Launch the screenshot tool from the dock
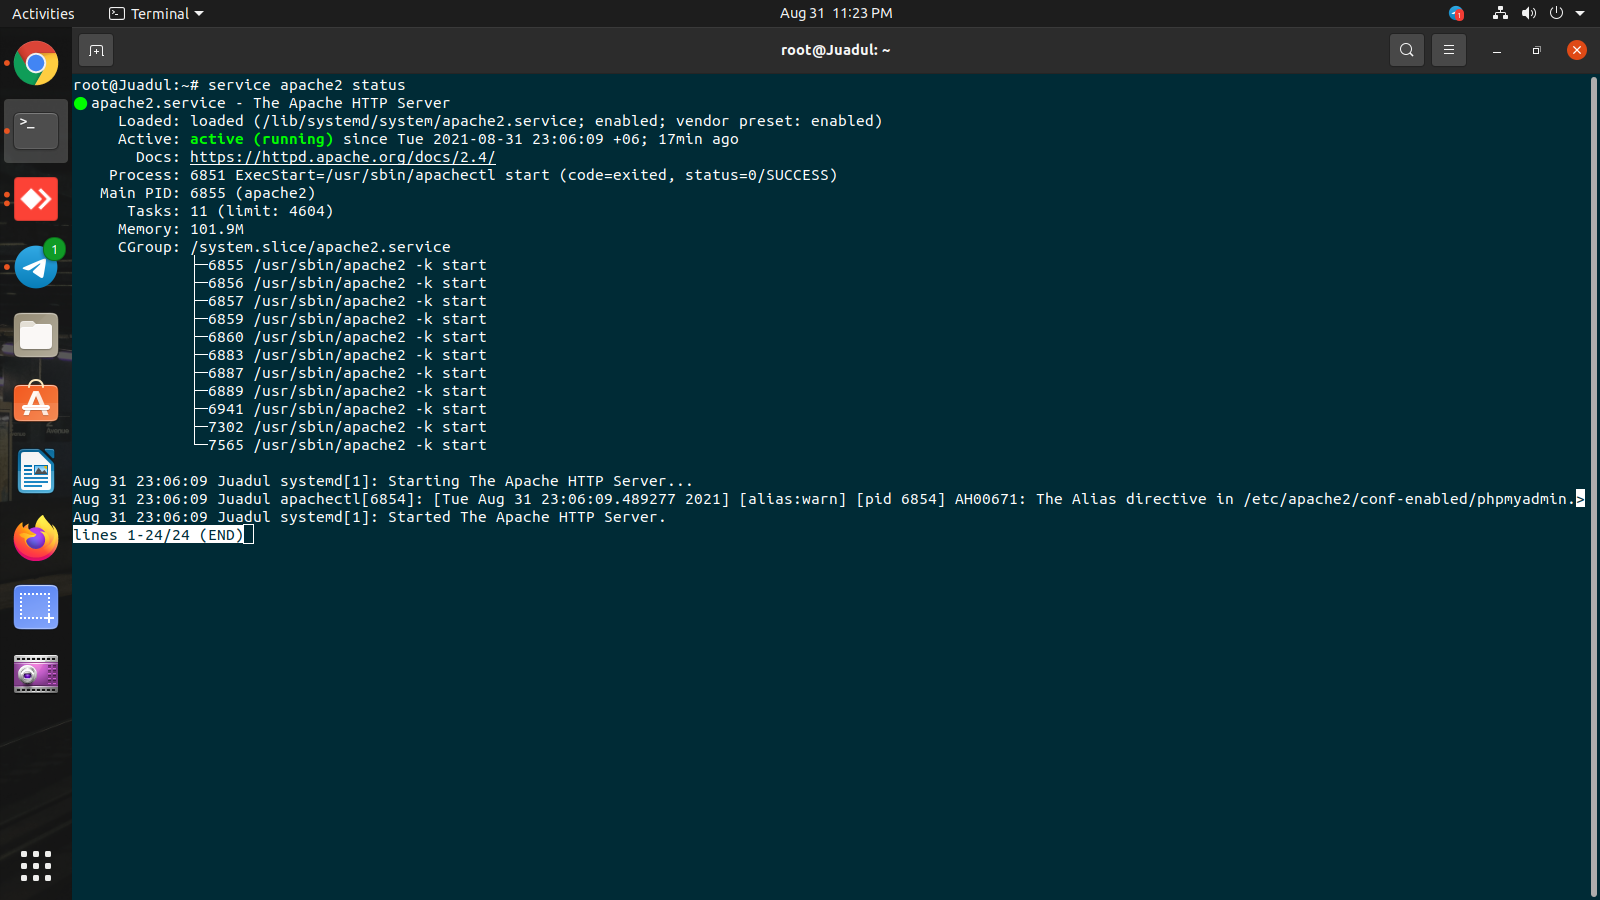The width and height of the screenshot is (1600, 900). [36, 607]
